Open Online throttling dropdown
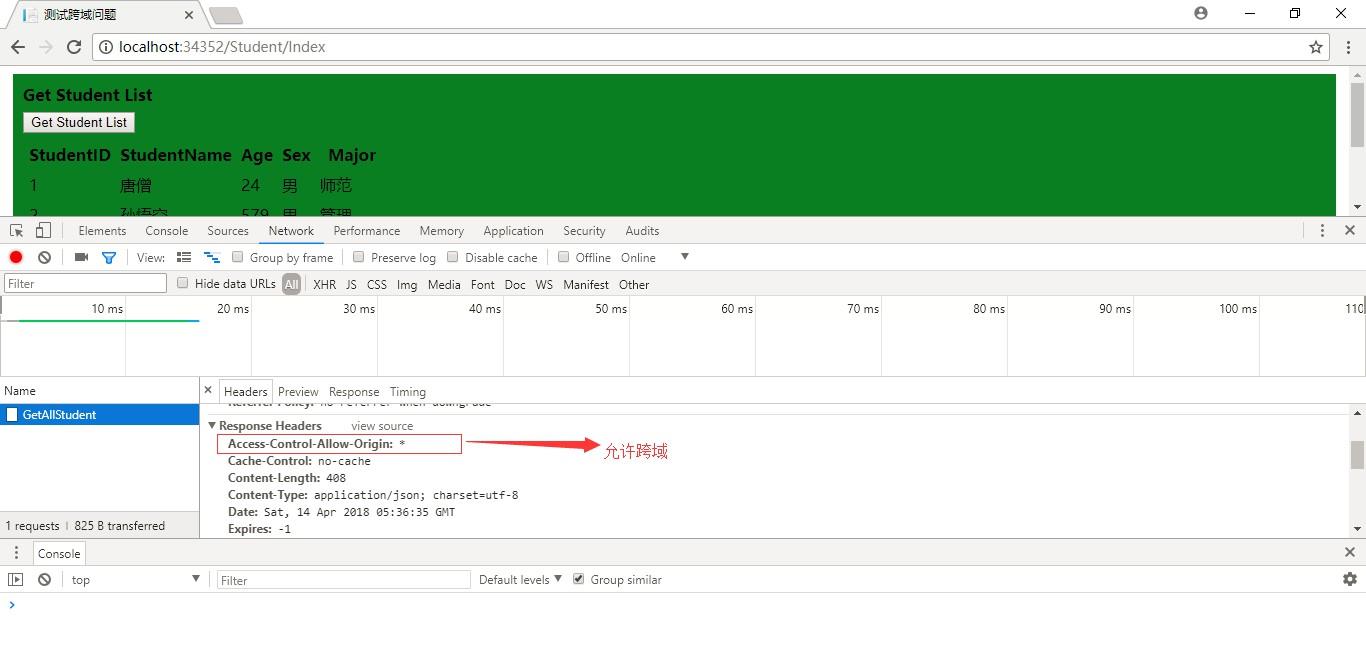Screen dimensions: 1366x660 click(655, 257)
